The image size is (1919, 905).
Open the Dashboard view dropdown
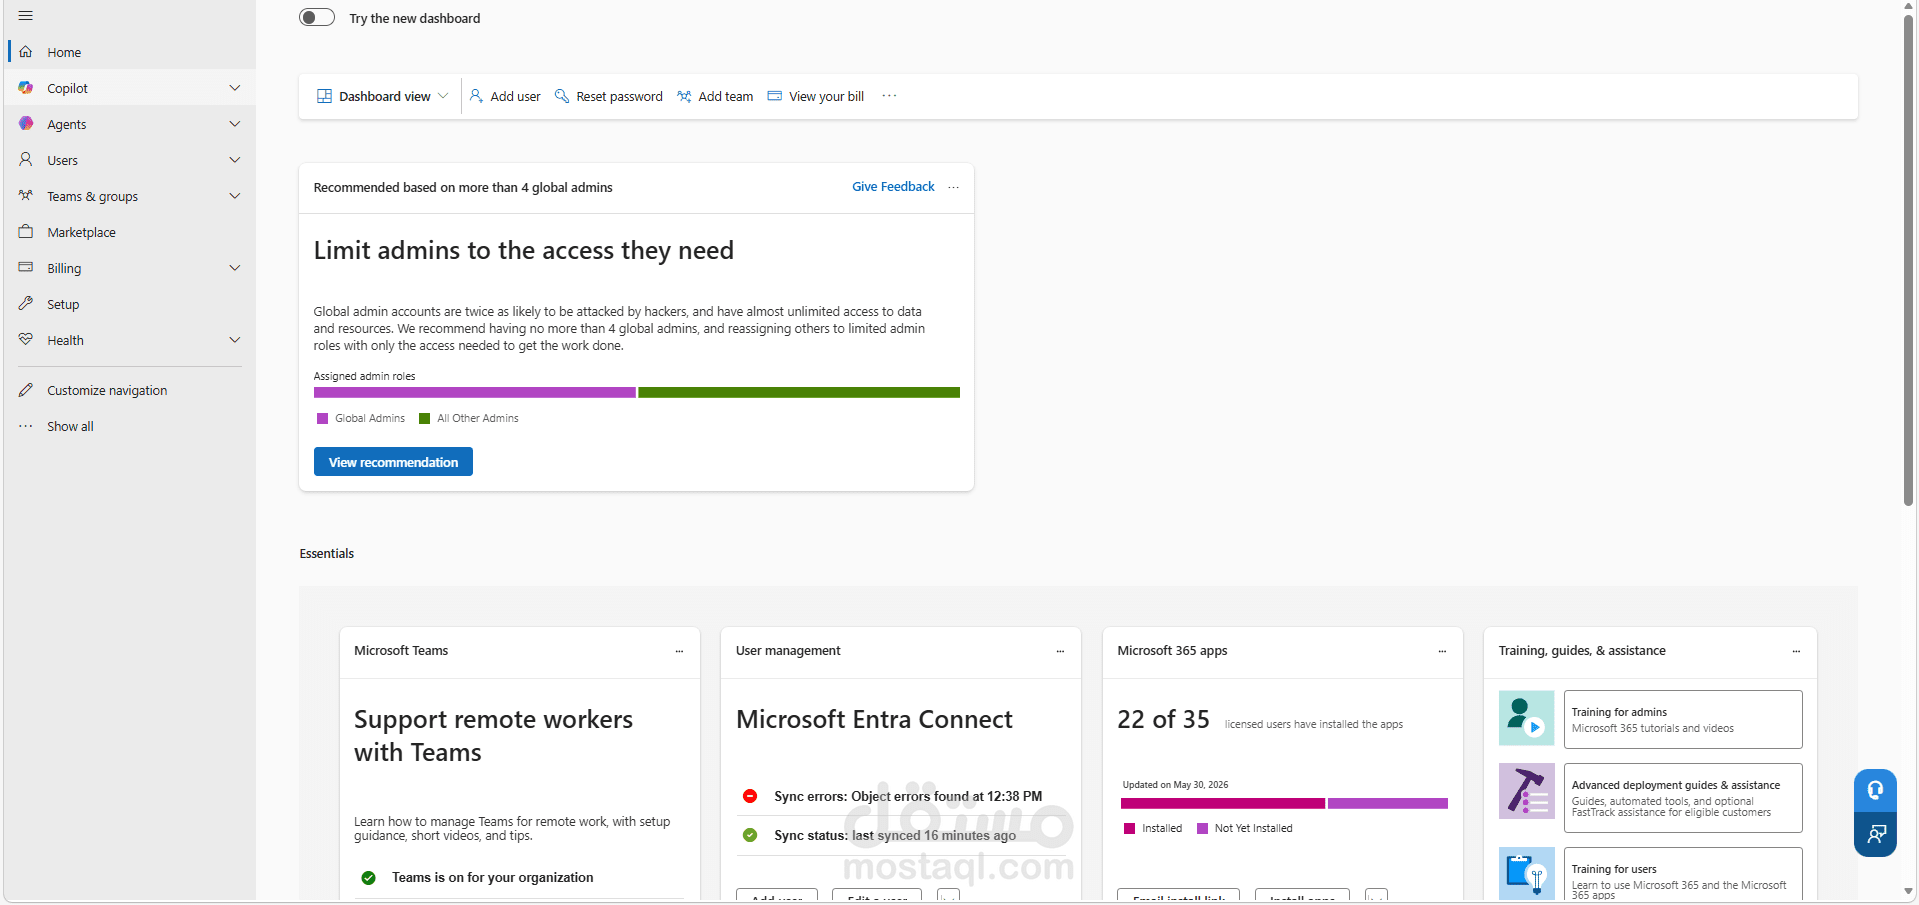coord(382,96)
